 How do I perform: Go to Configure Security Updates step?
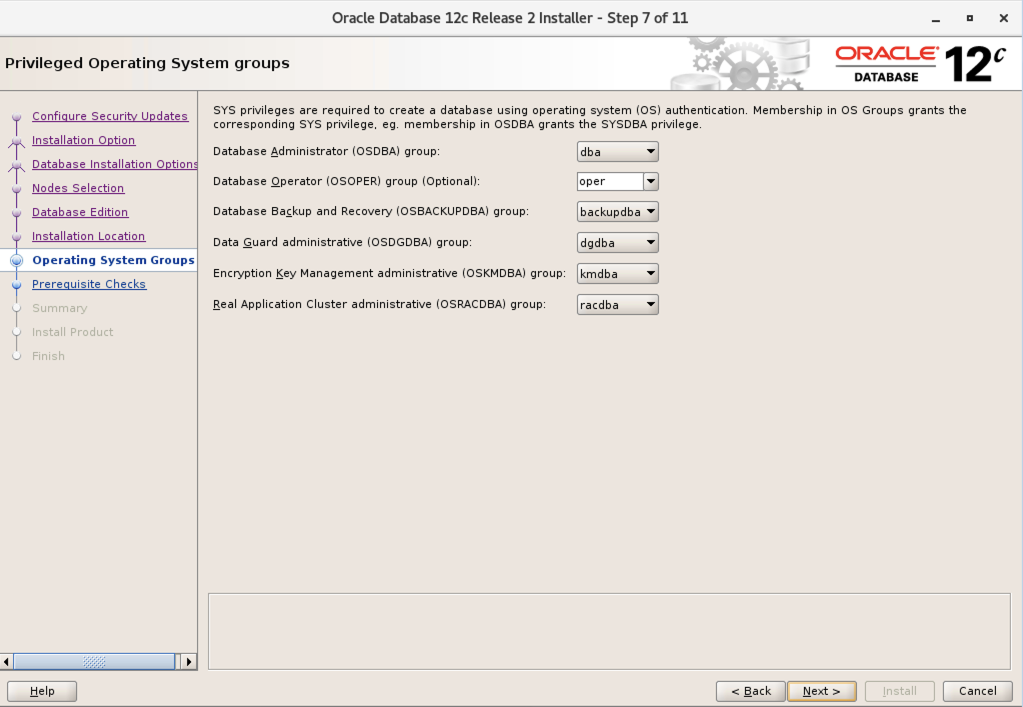[110, 116]
